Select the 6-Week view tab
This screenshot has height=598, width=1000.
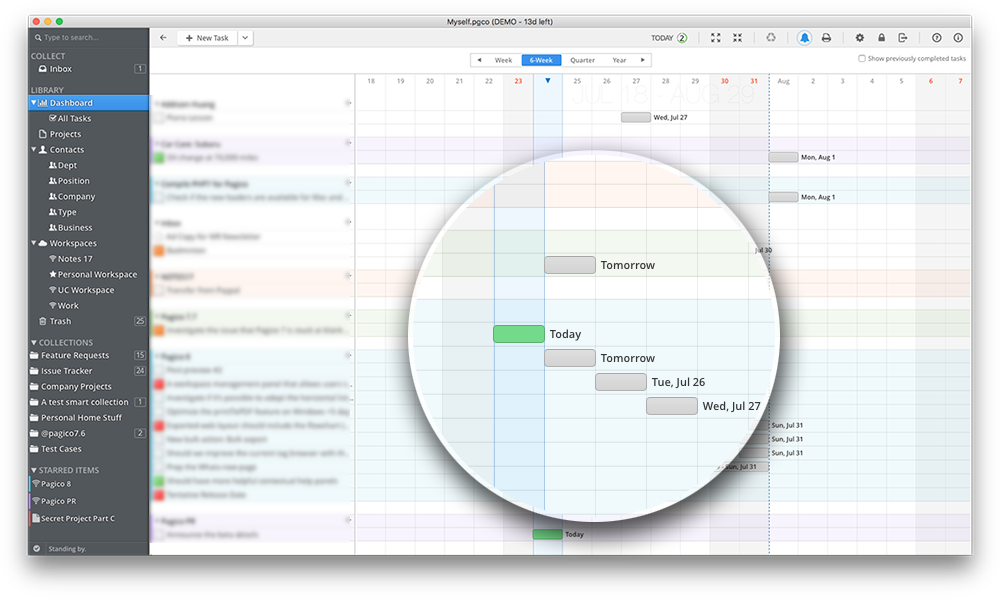[x=541, y=60]
